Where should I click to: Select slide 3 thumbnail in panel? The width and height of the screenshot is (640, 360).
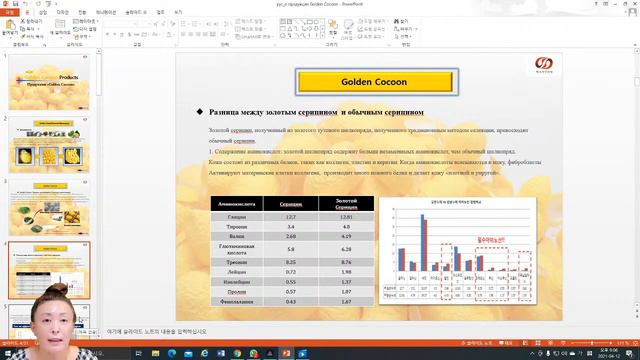(x=49, y=207)
